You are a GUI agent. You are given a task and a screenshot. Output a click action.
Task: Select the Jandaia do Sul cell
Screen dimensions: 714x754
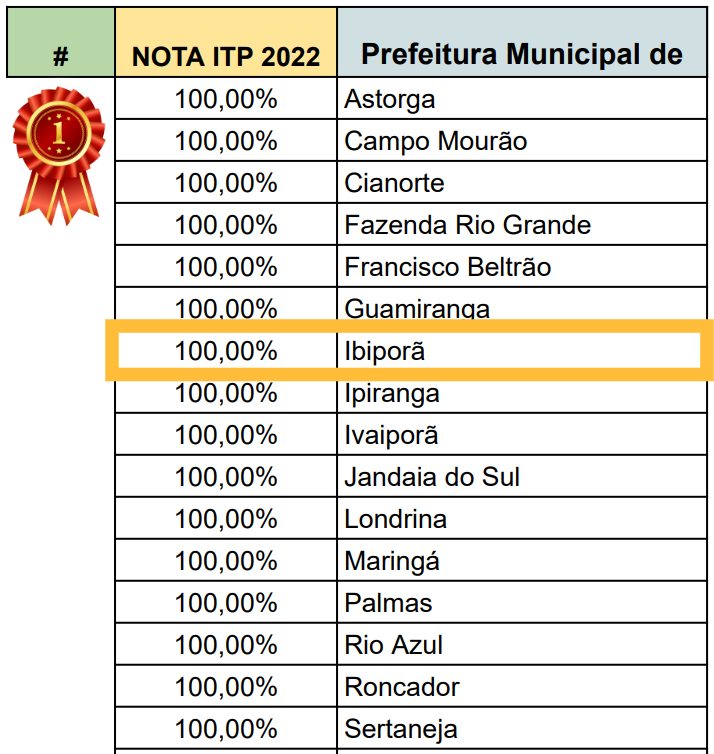(x=522, y=477)
